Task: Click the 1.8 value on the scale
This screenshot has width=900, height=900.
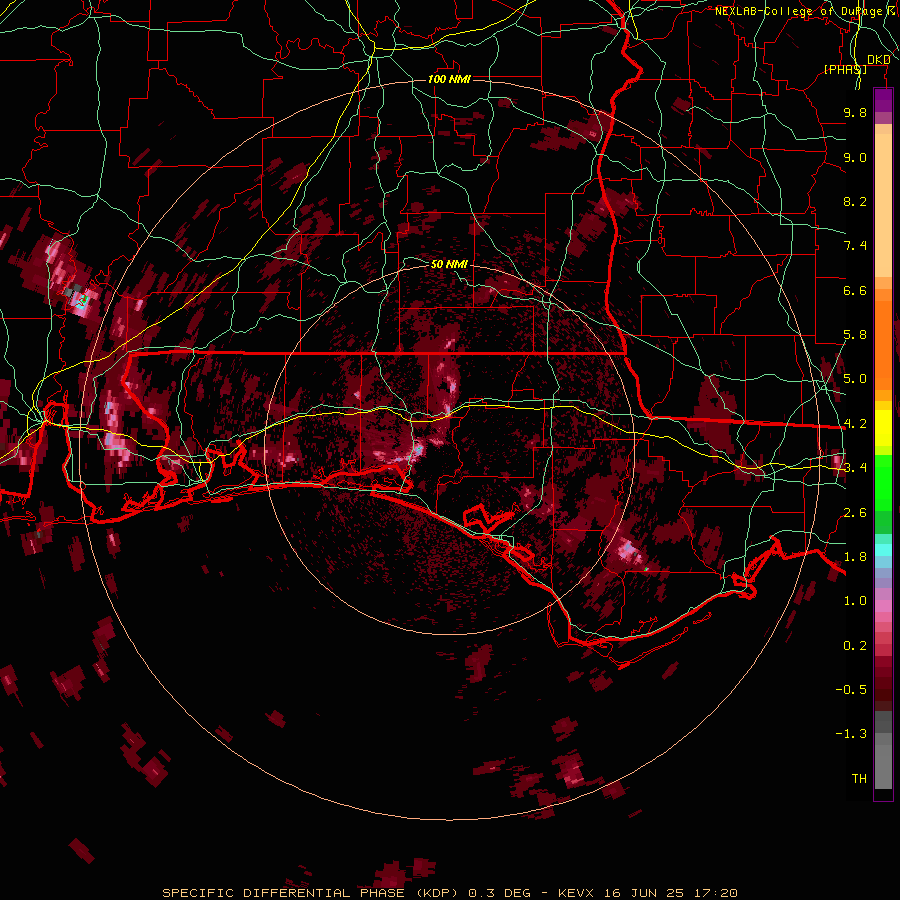Action: click(x=855, y=557)
